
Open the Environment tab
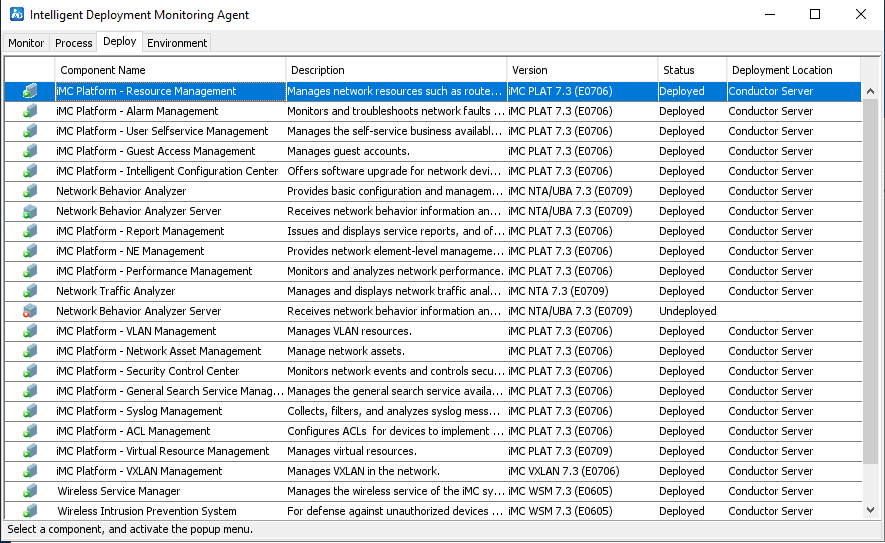click(177, 43)
